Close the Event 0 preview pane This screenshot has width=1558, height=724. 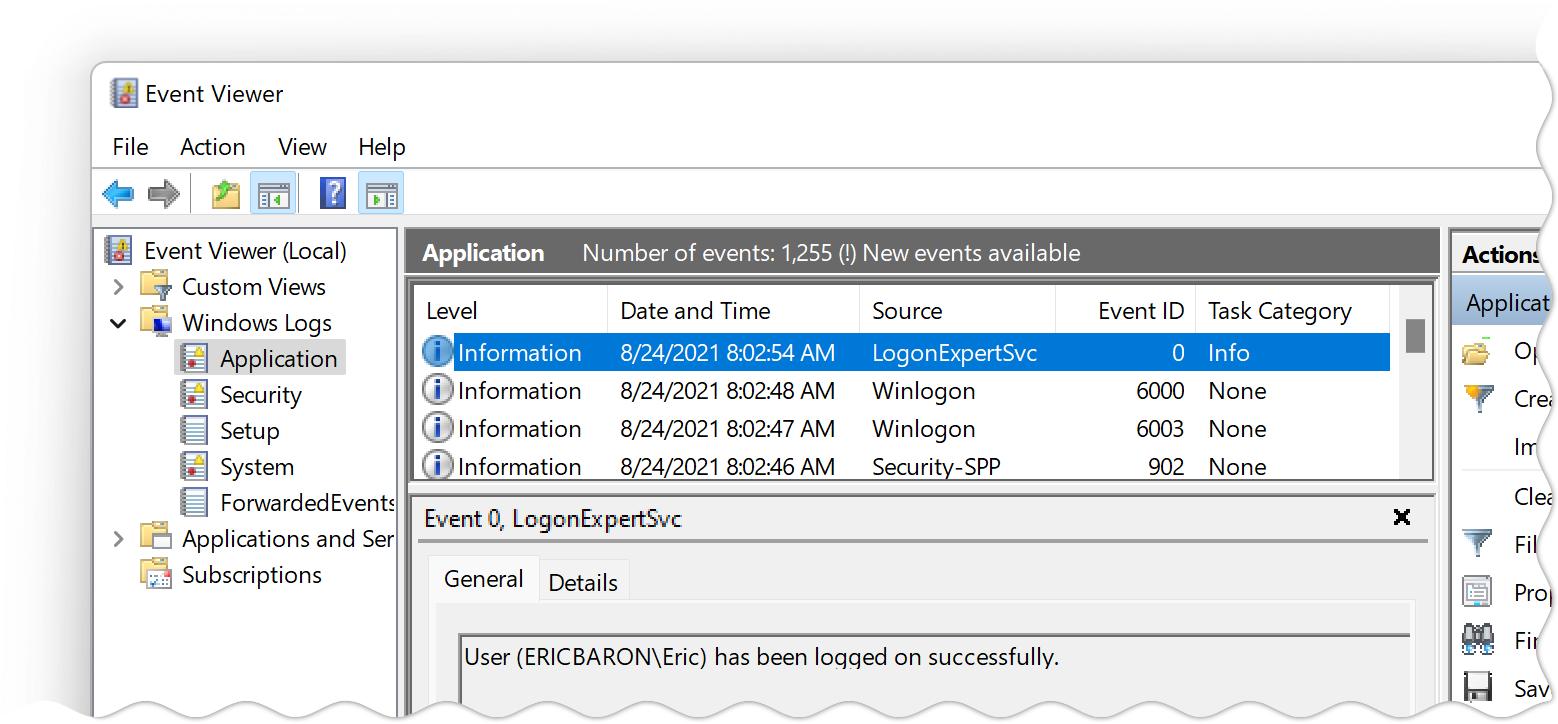1401,517
